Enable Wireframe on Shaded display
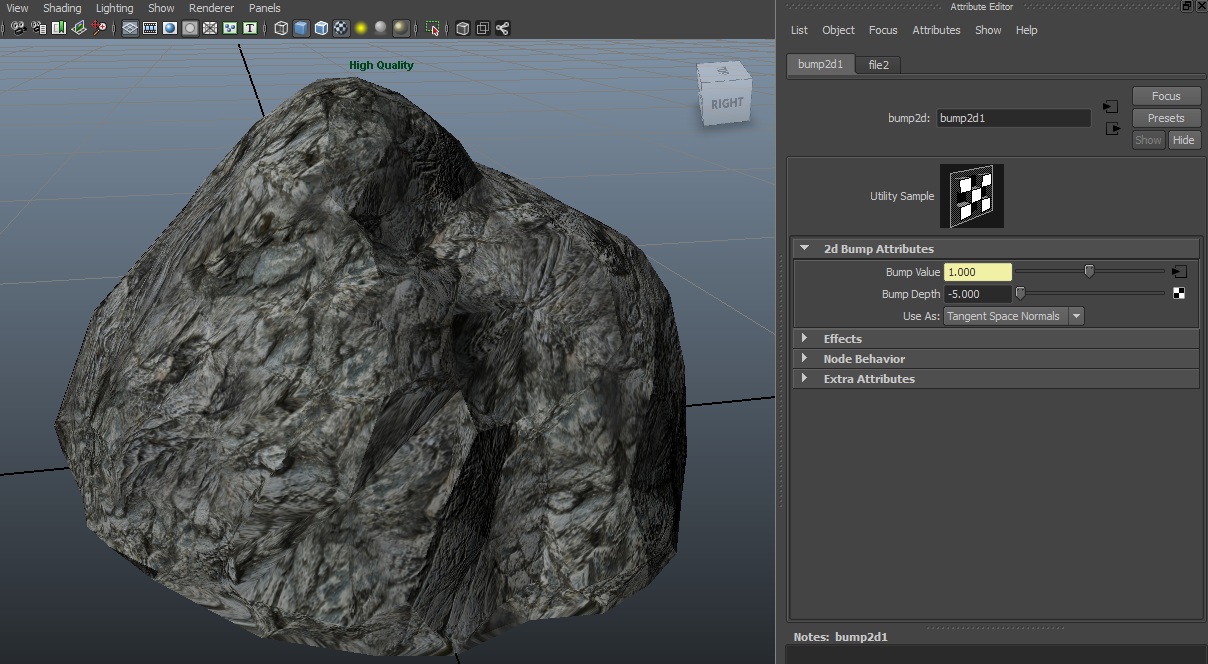 click(321, 28)
